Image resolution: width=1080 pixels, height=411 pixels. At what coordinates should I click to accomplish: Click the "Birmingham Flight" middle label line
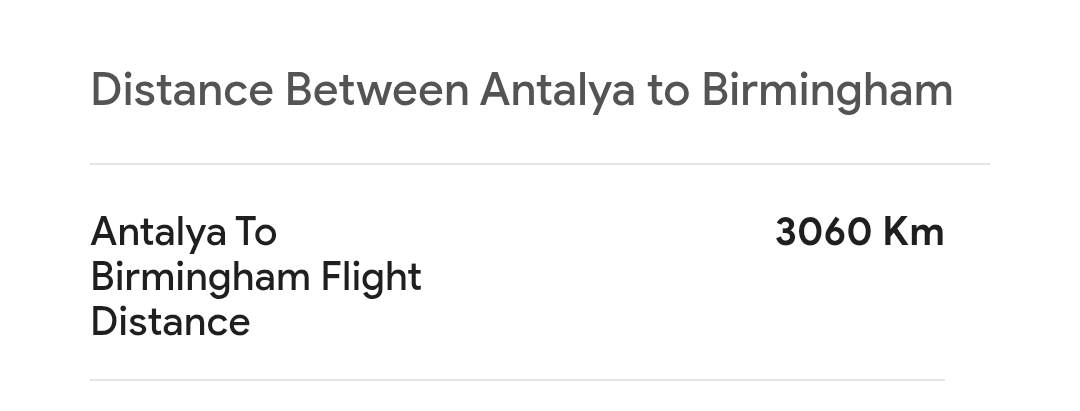point(256,277)
